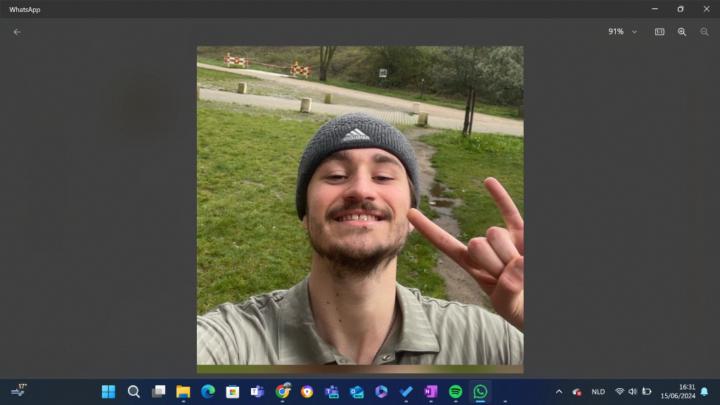Close the WhatsApp image viewer window

(706, 9)
